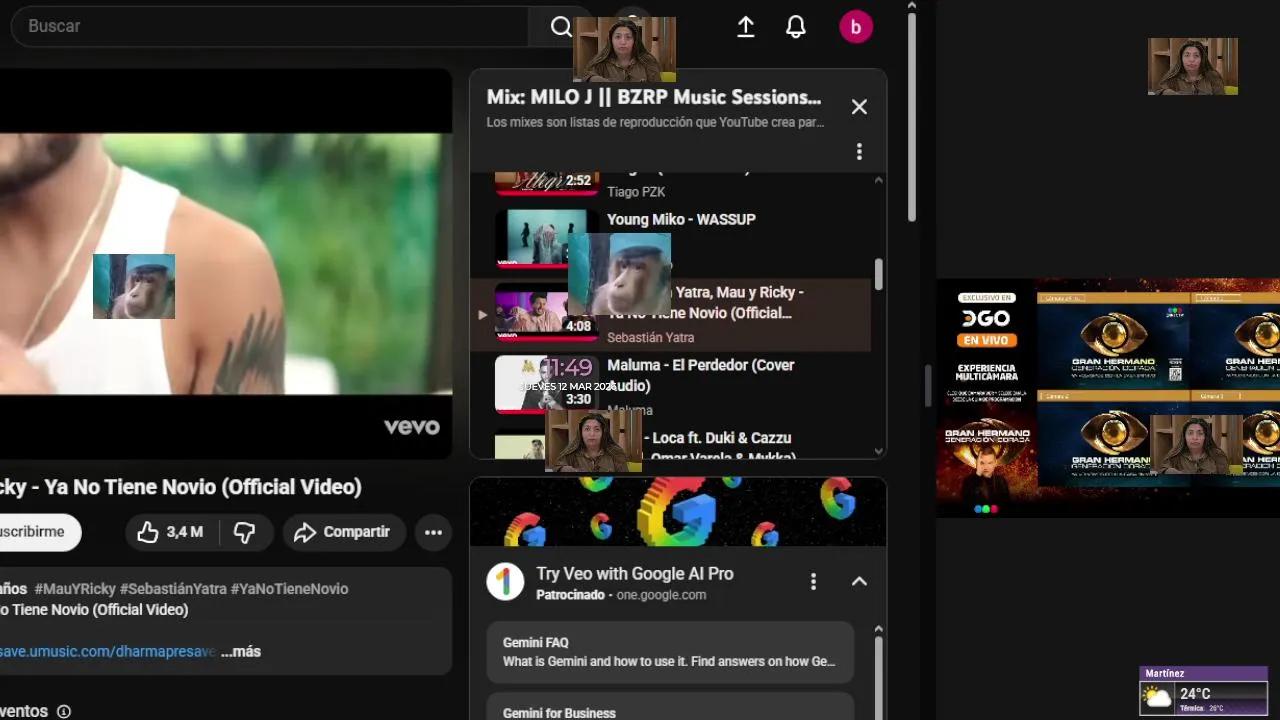Screen dimensions: 1280x720
Task: Open the Gemini FAQ link
Action: click(670, 652)
